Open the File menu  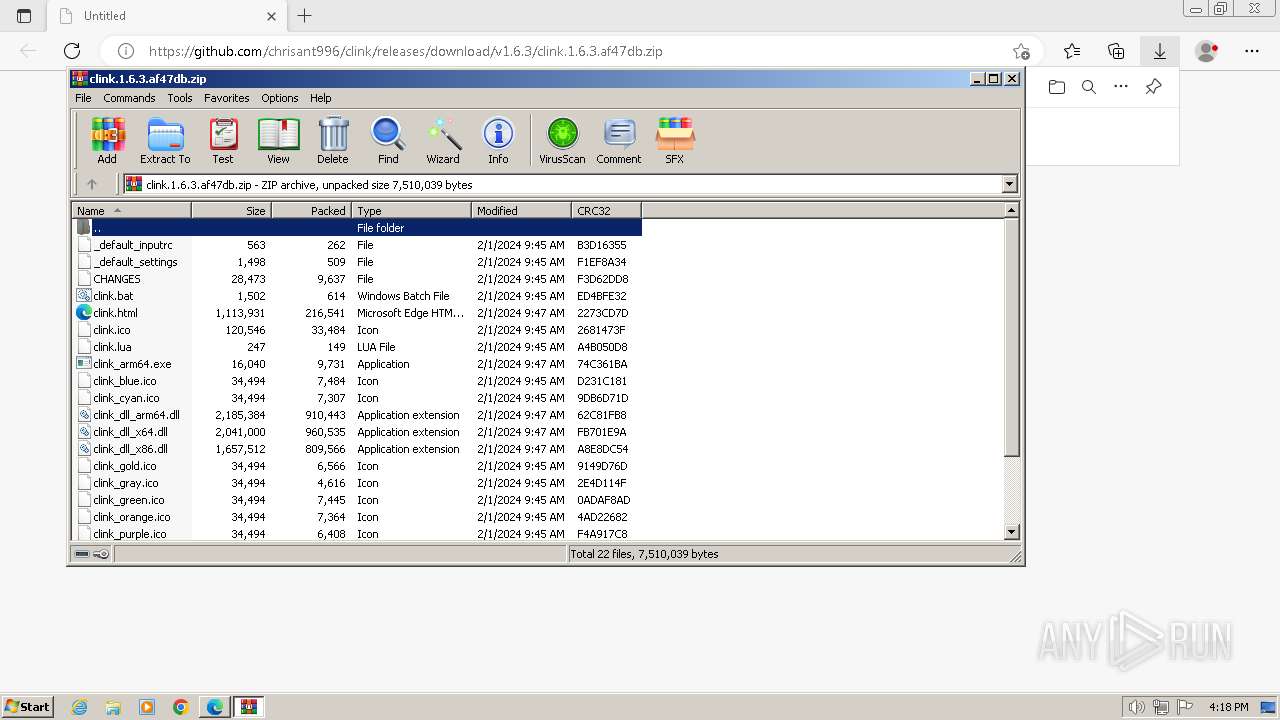[x=83, y=98]
